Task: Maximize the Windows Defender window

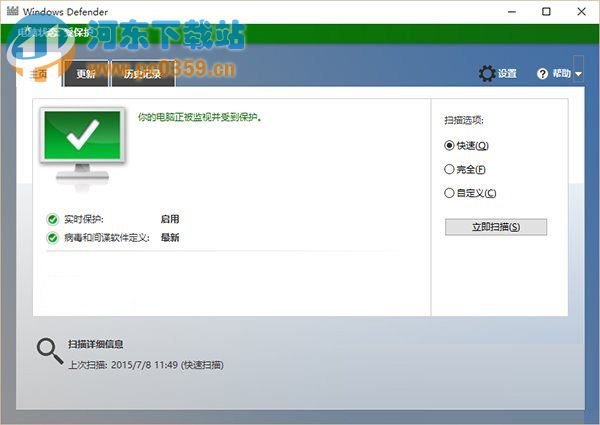Action: coord(546,12)
